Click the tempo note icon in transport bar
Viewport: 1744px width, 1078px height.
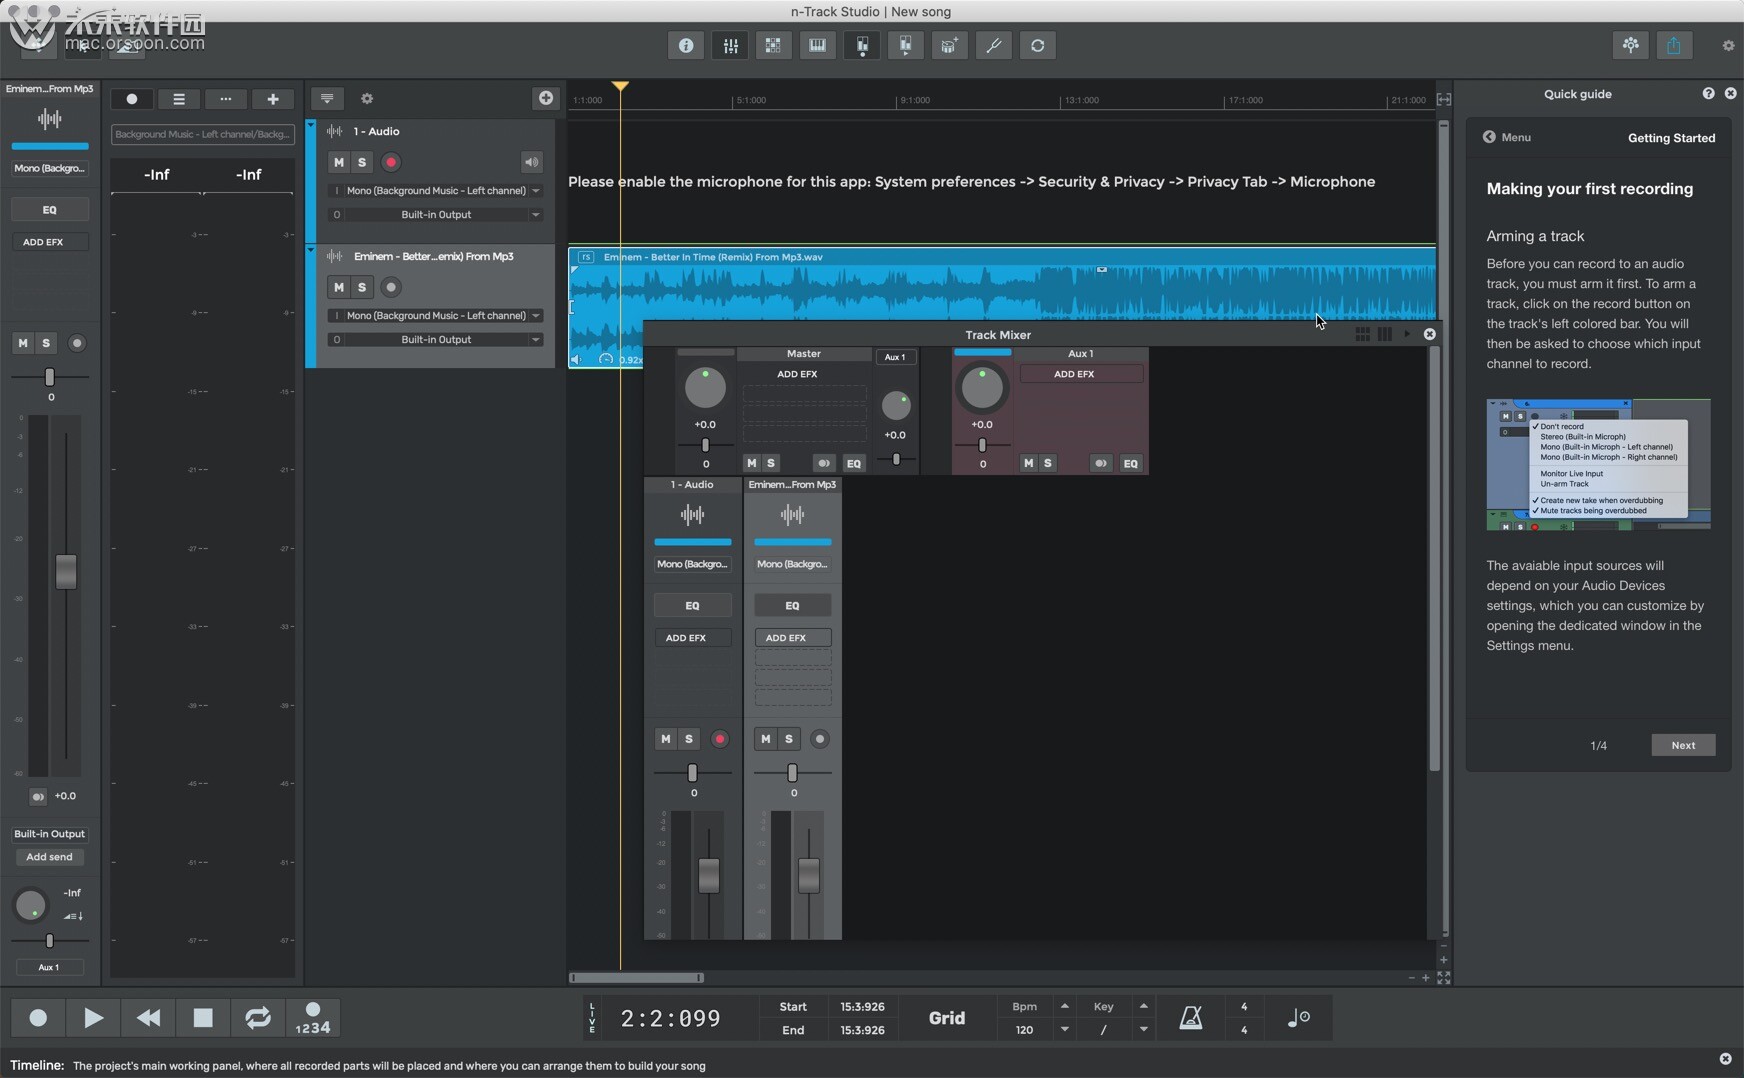point(1298,1018)
